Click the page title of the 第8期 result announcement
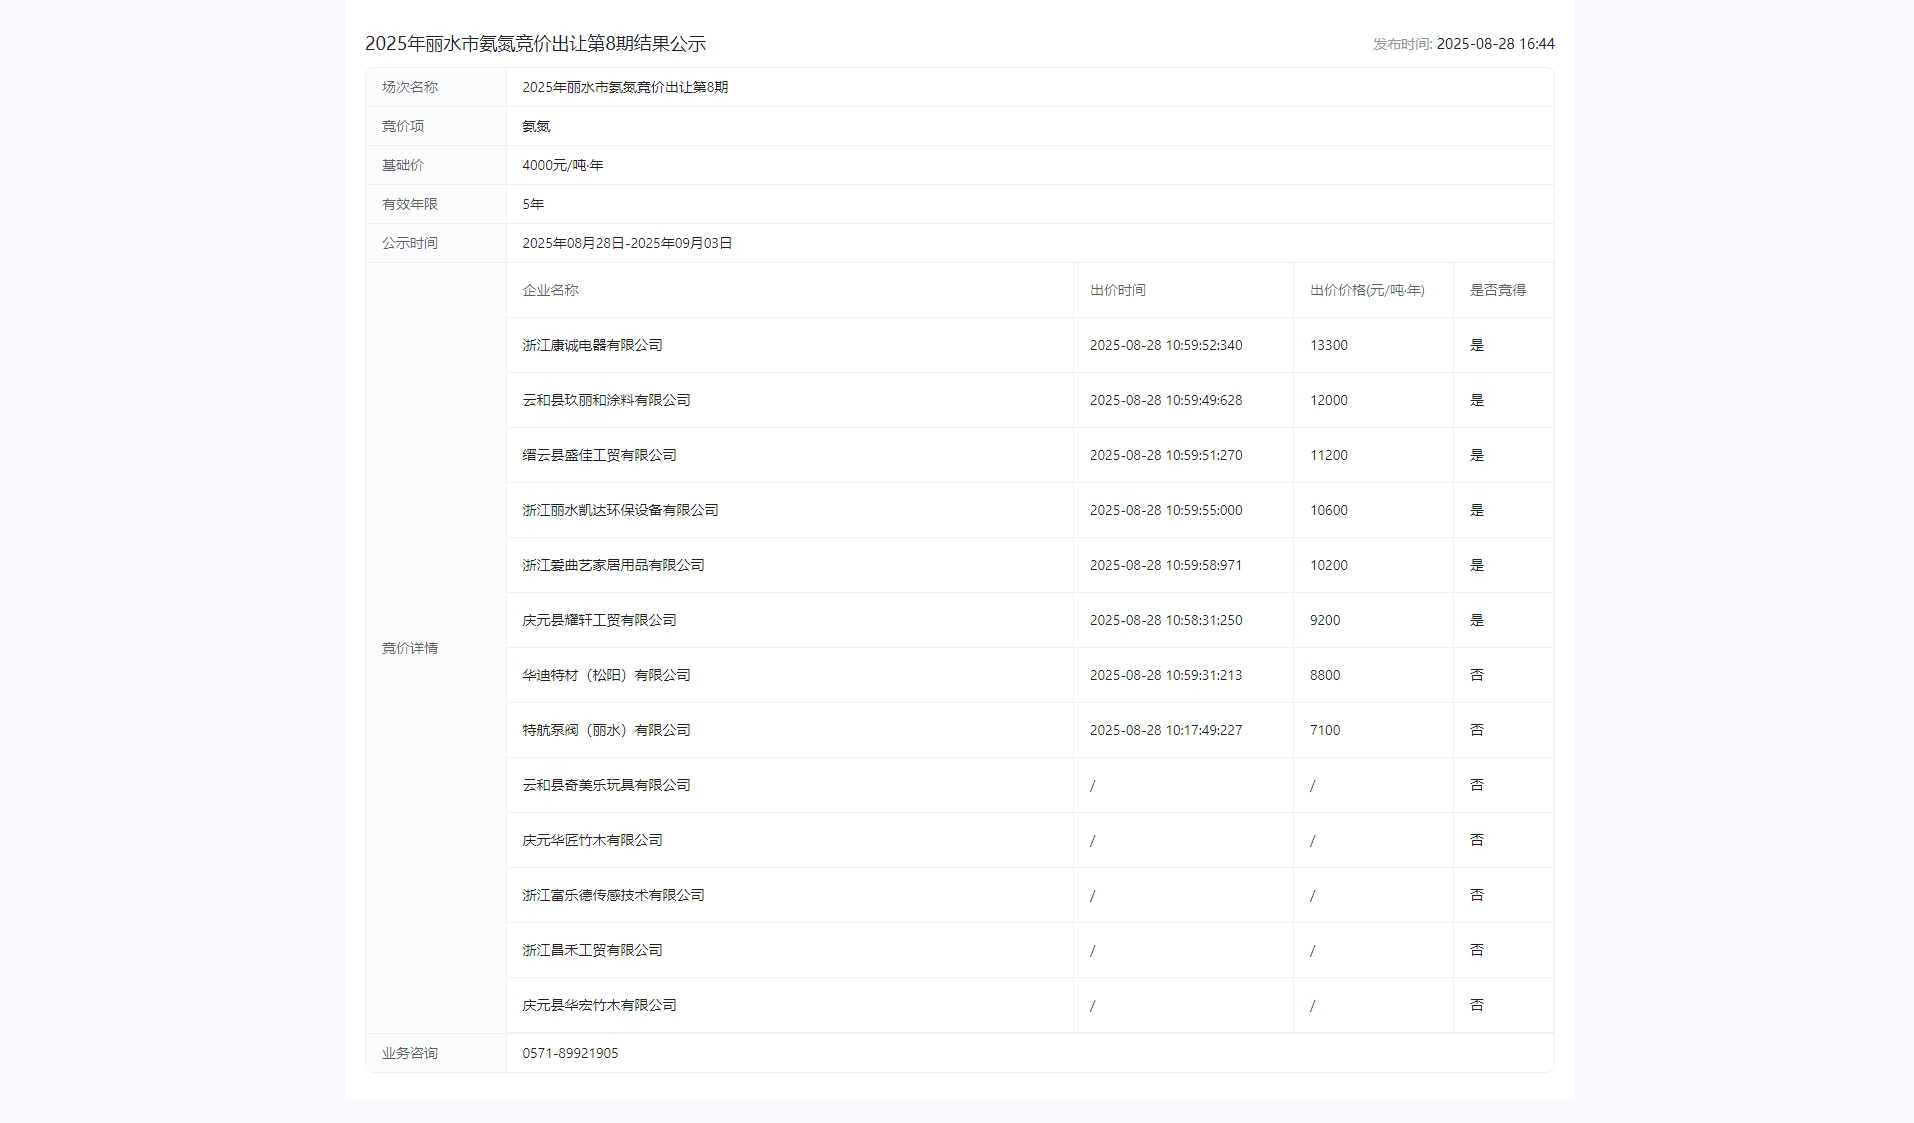 tap(535, 44)
